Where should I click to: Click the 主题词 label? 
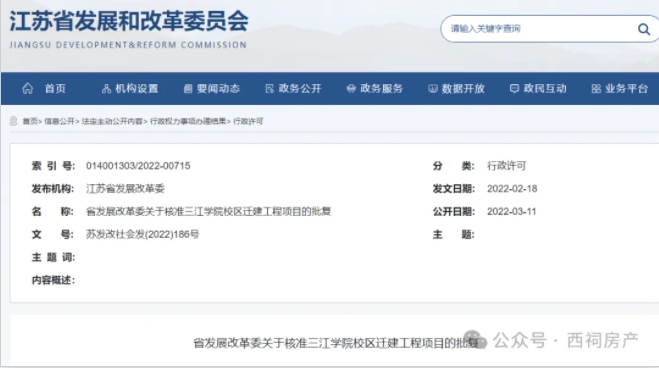point(53,257)
